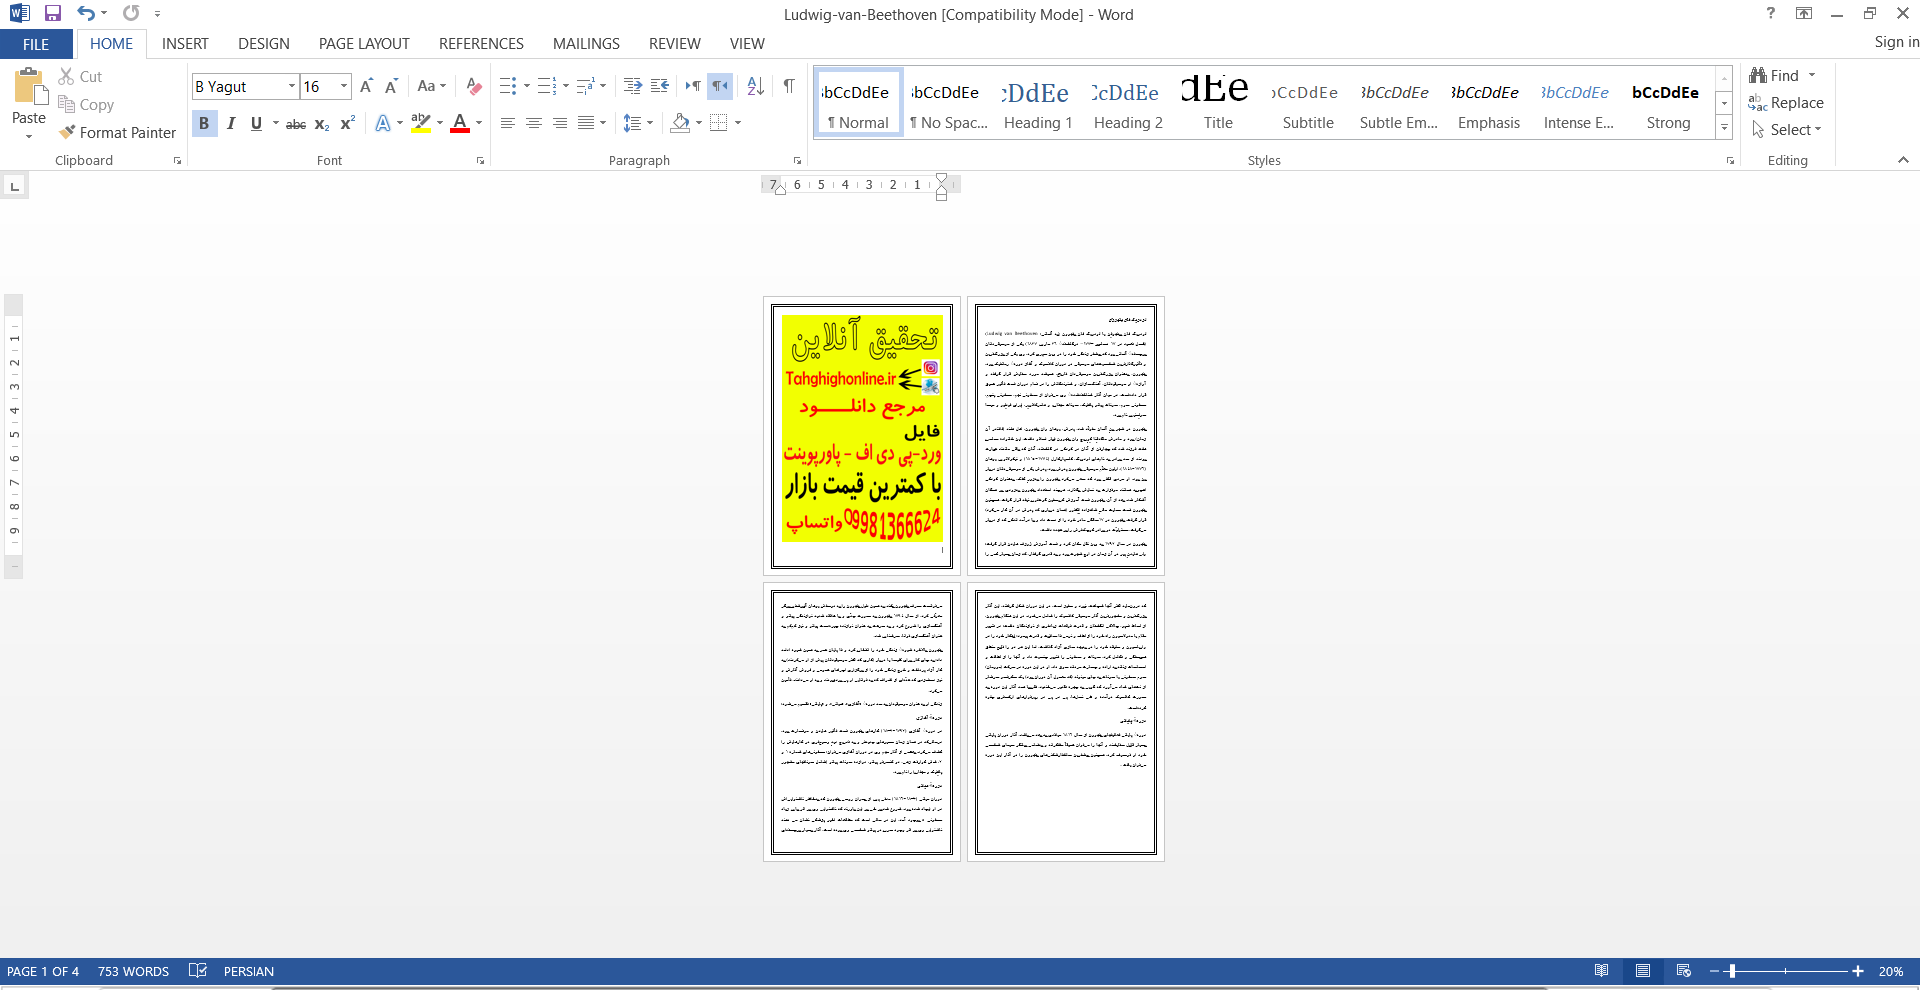Toggle Justify alignment
Viewport: 1920px width, 990px height.
pyautogui.click(x=586, y=123)
